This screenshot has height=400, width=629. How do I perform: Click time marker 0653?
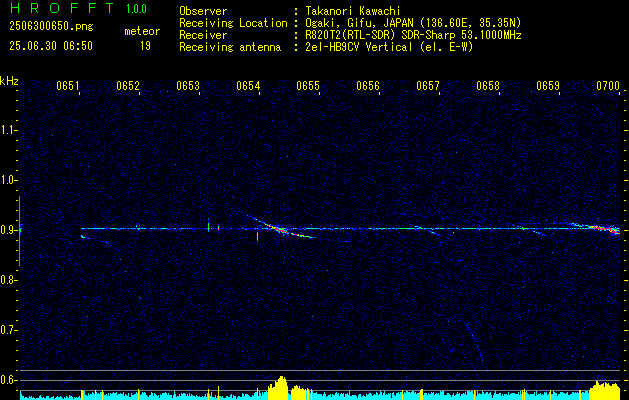click(188, 86)
